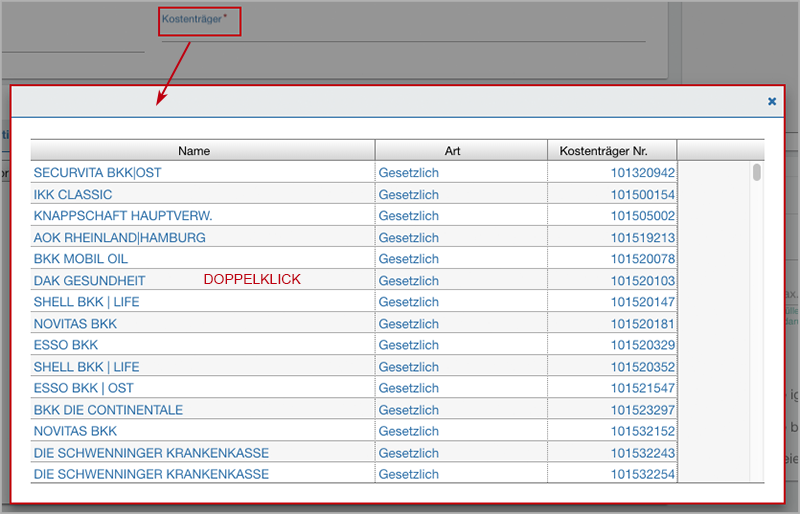Select SHELL BKK | LIFE with number 101520352

(x=86, y=366)
